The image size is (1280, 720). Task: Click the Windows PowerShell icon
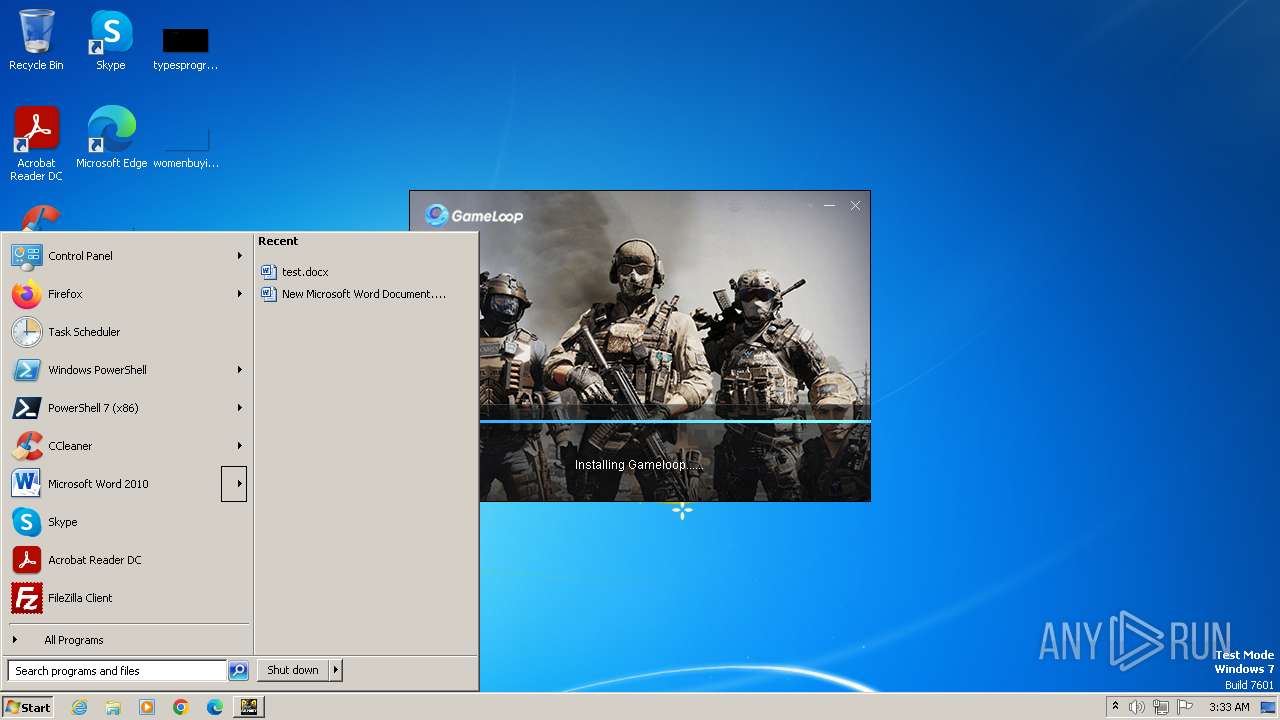point(27,370)
